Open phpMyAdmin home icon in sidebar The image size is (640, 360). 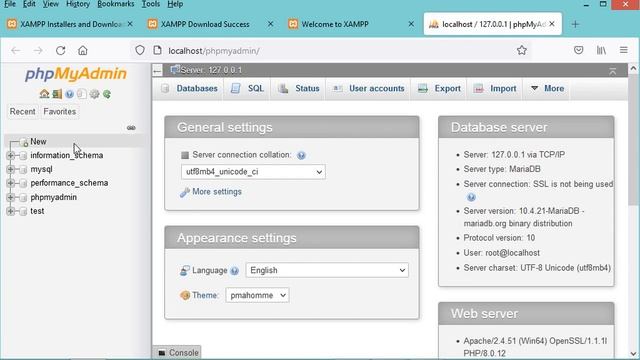click(x=44, y=94)
